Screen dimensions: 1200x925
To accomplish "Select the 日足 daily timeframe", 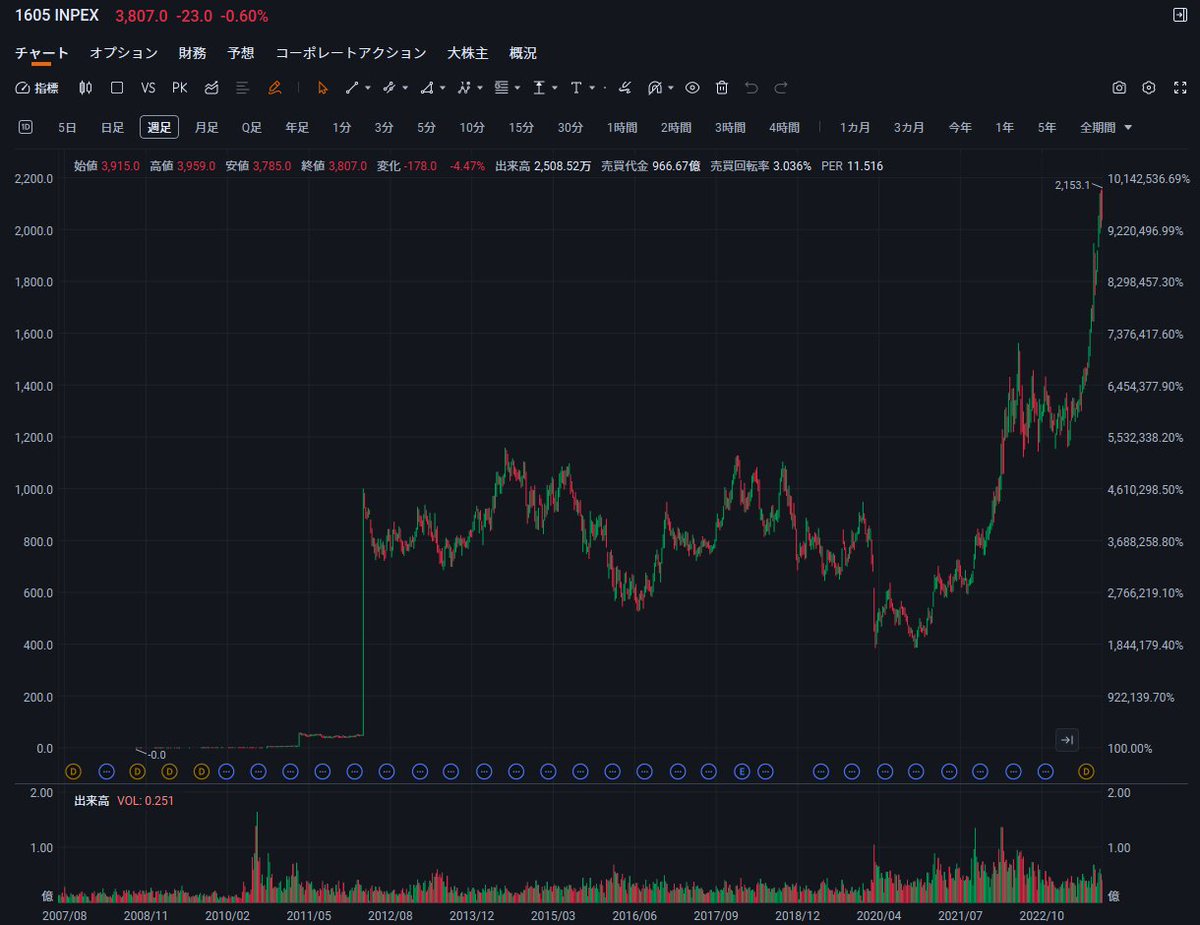I will [x=113, y=127].
